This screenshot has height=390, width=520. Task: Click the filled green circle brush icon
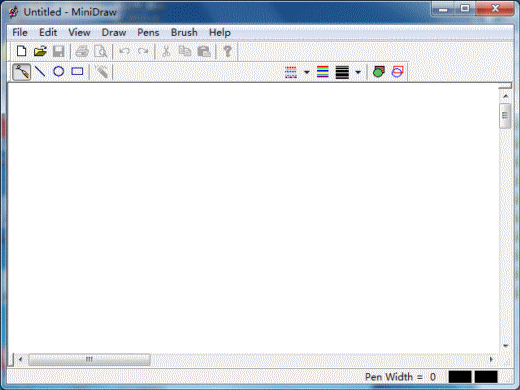pos(379,72)
